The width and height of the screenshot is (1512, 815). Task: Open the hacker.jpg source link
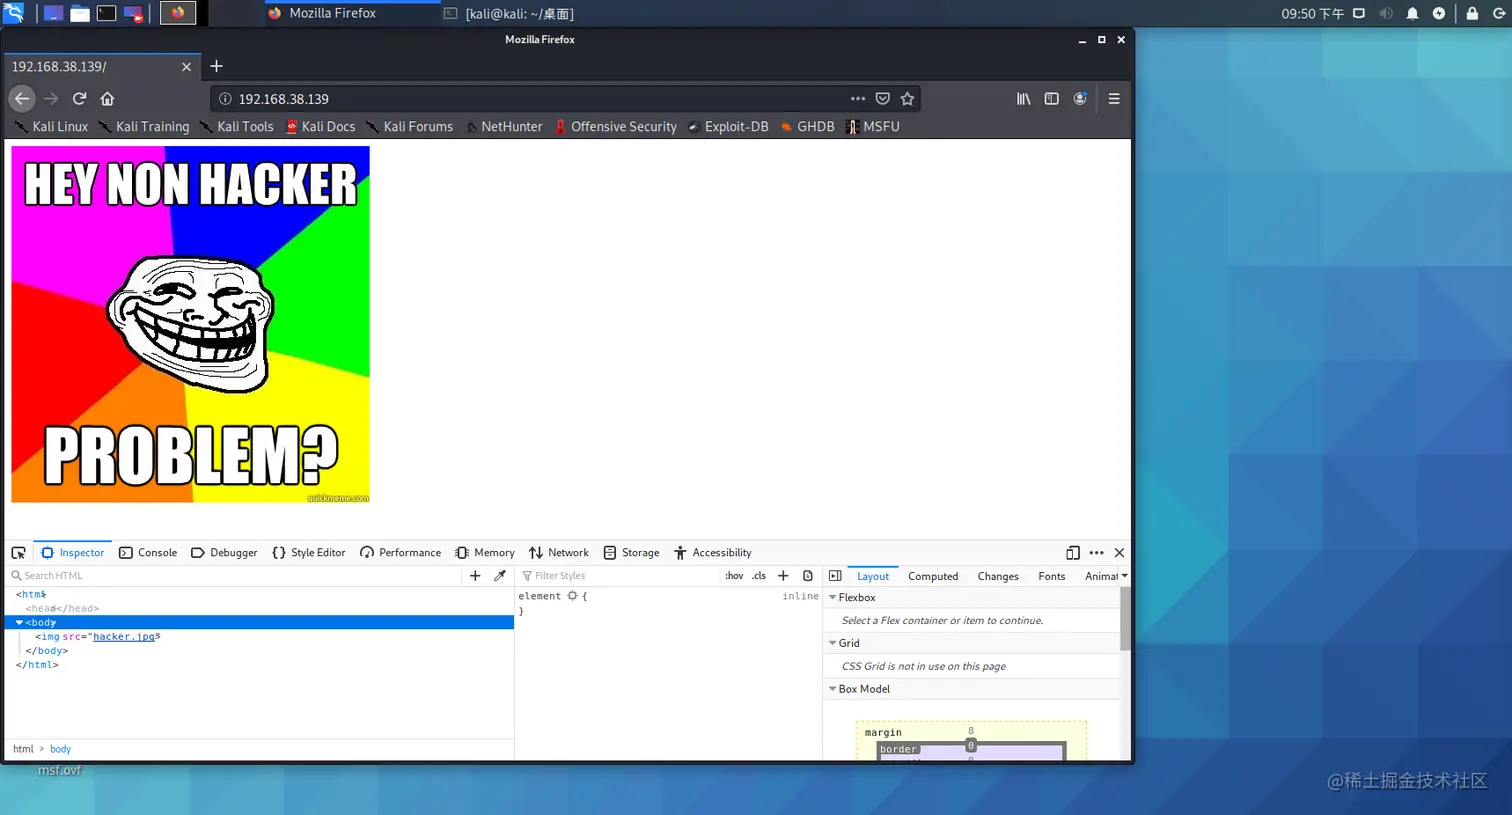tap(124, 637)
